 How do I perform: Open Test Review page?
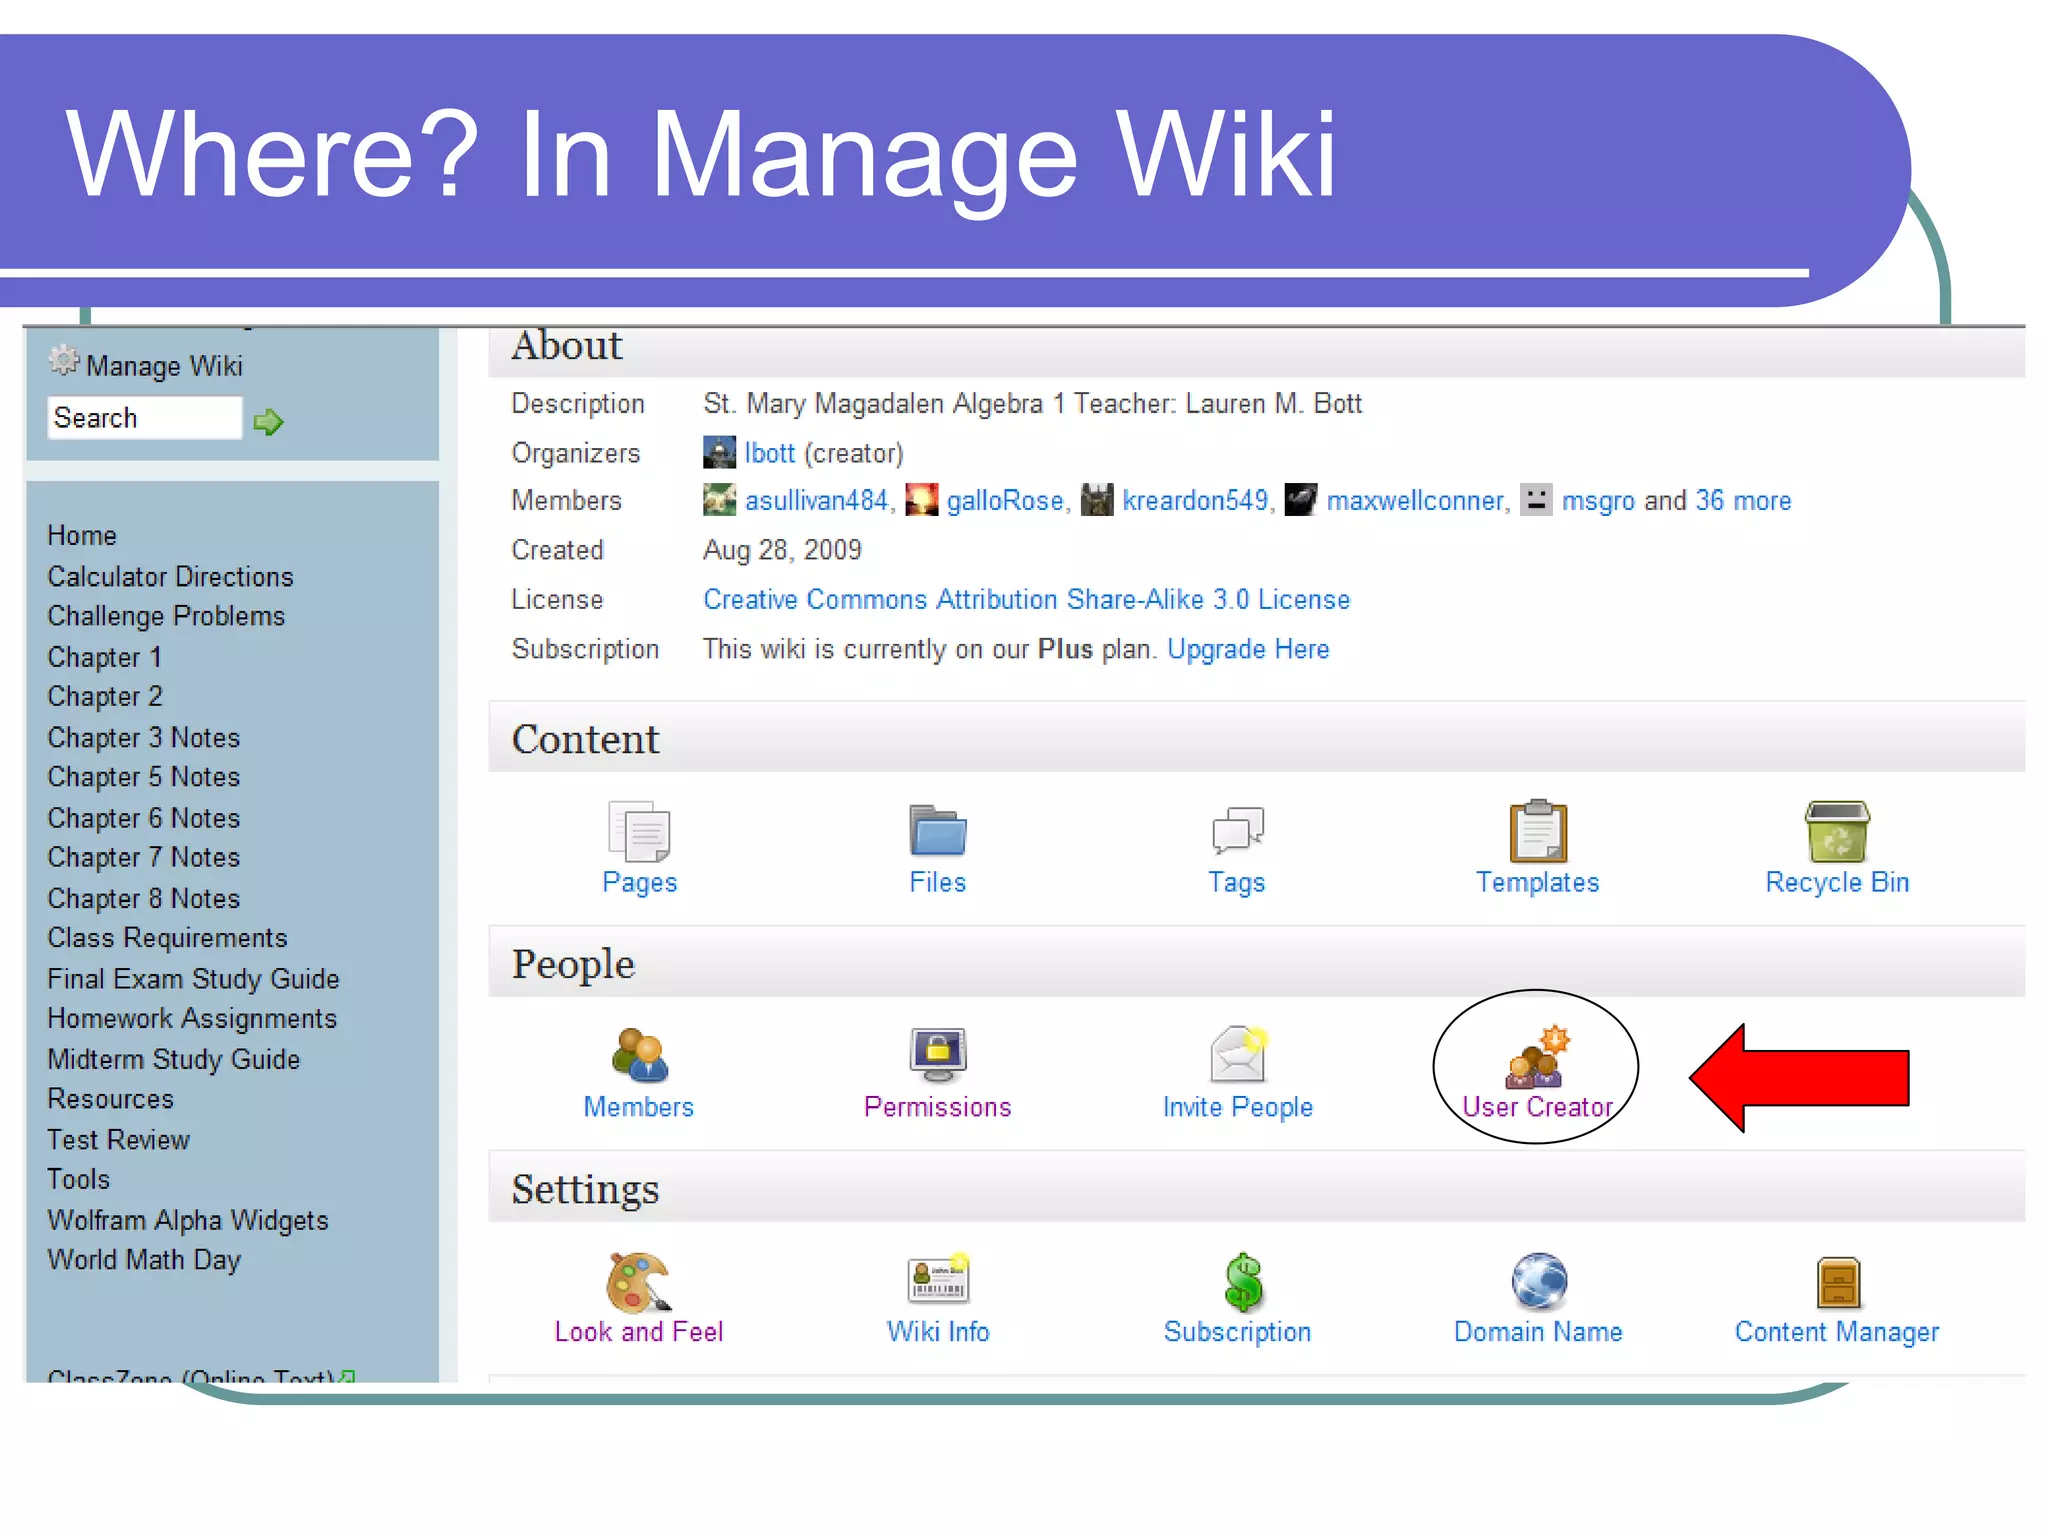(118, 1140)
